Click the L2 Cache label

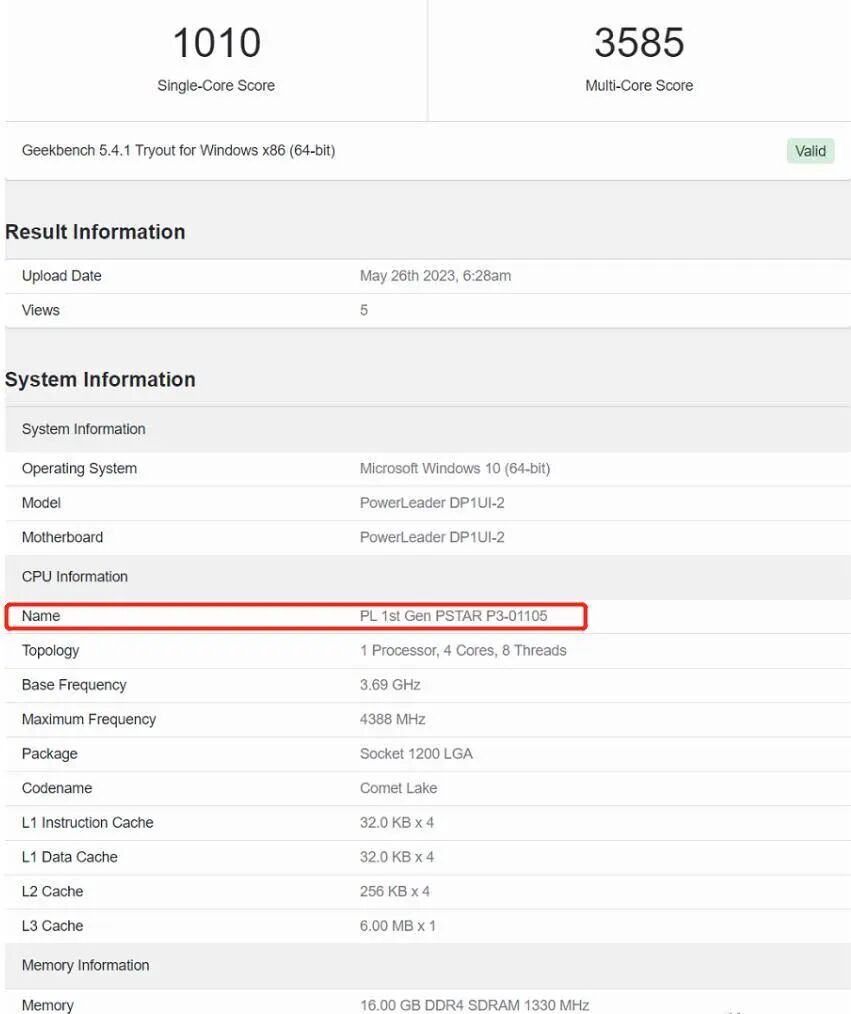[52, 891]
